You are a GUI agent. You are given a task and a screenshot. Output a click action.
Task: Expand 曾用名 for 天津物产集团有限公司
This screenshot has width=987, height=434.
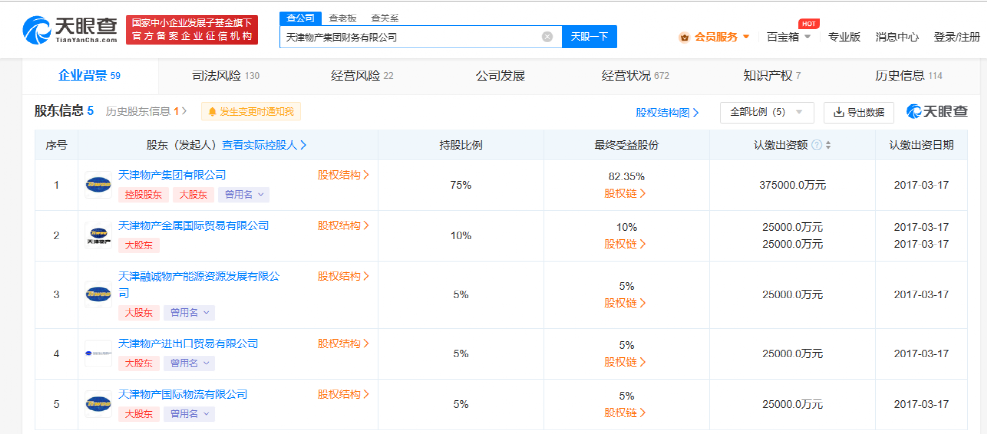244,195
